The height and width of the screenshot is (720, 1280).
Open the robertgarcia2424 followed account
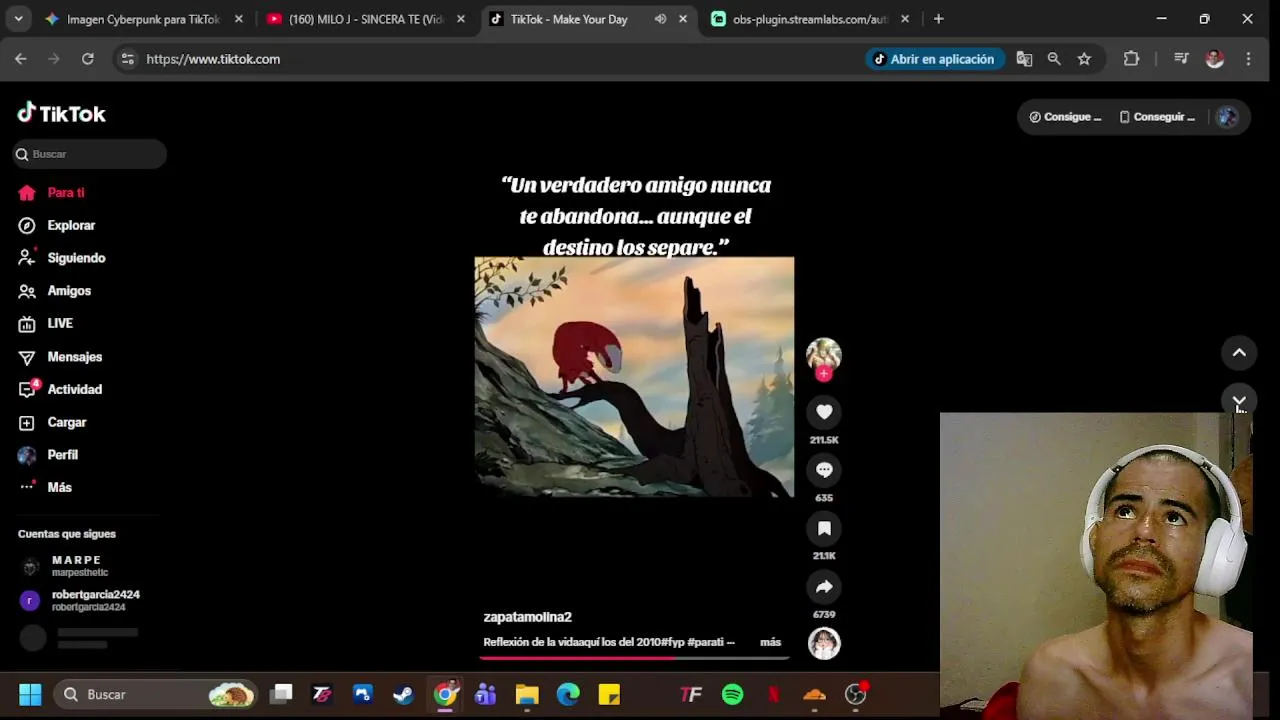click(95, 600)
